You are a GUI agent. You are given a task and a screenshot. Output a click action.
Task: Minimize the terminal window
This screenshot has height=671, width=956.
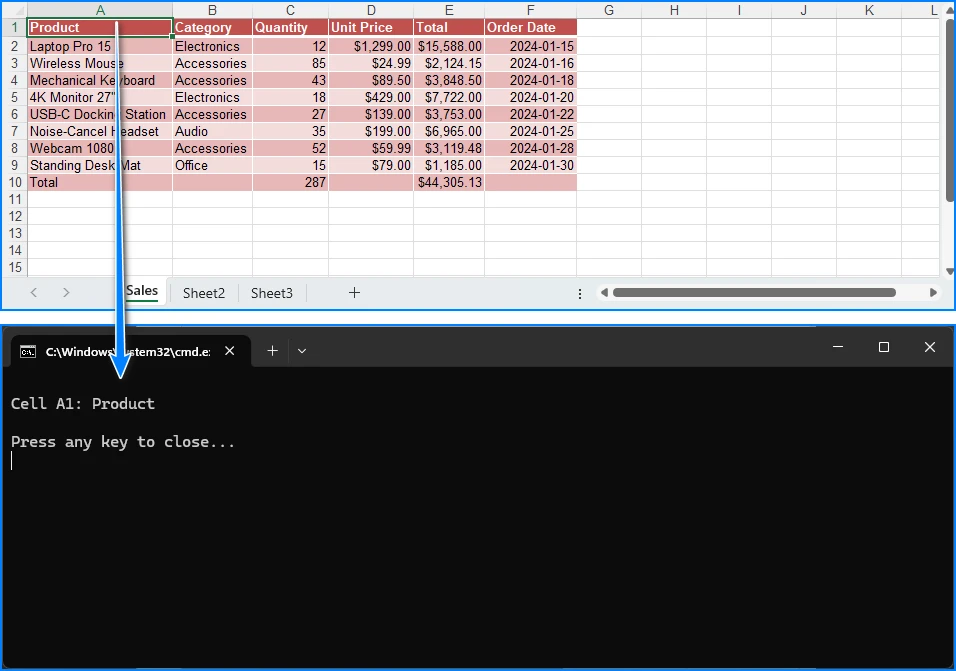(x=838, y=347)
